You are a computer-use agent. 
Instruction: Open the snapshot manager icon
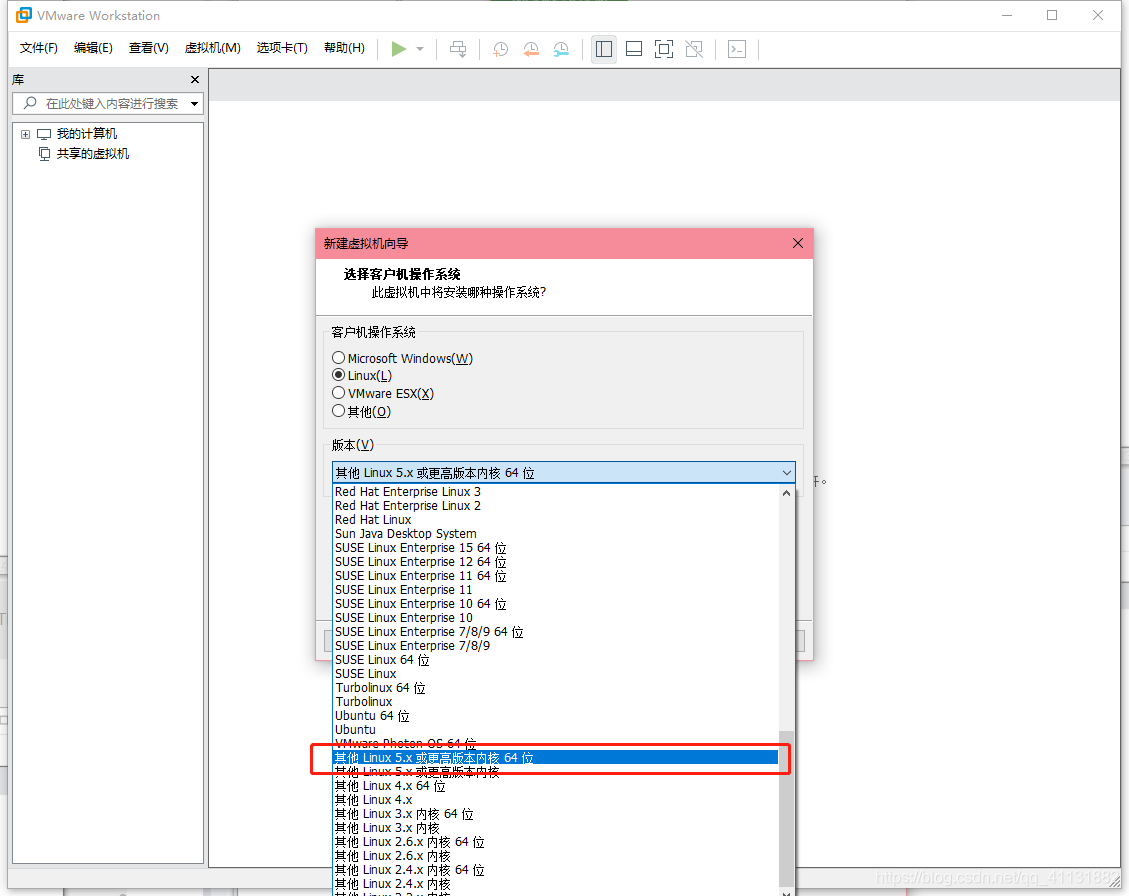tap(561, 49)
